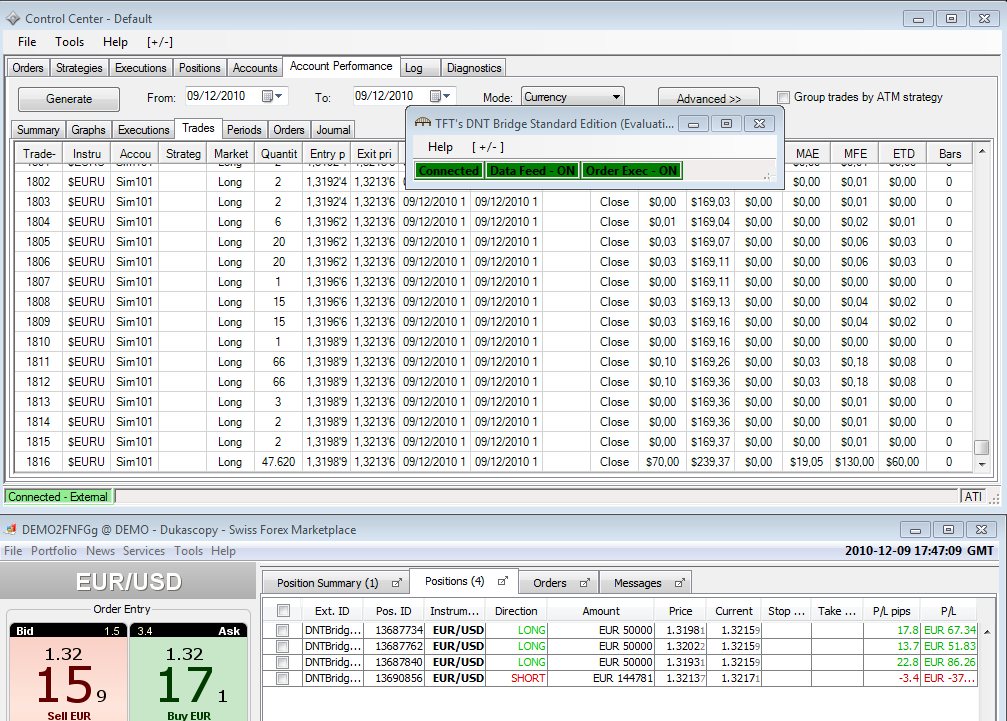Open the Tools menu in Control Center
This screenshot has width=1007, height=721.
(69, 42)
